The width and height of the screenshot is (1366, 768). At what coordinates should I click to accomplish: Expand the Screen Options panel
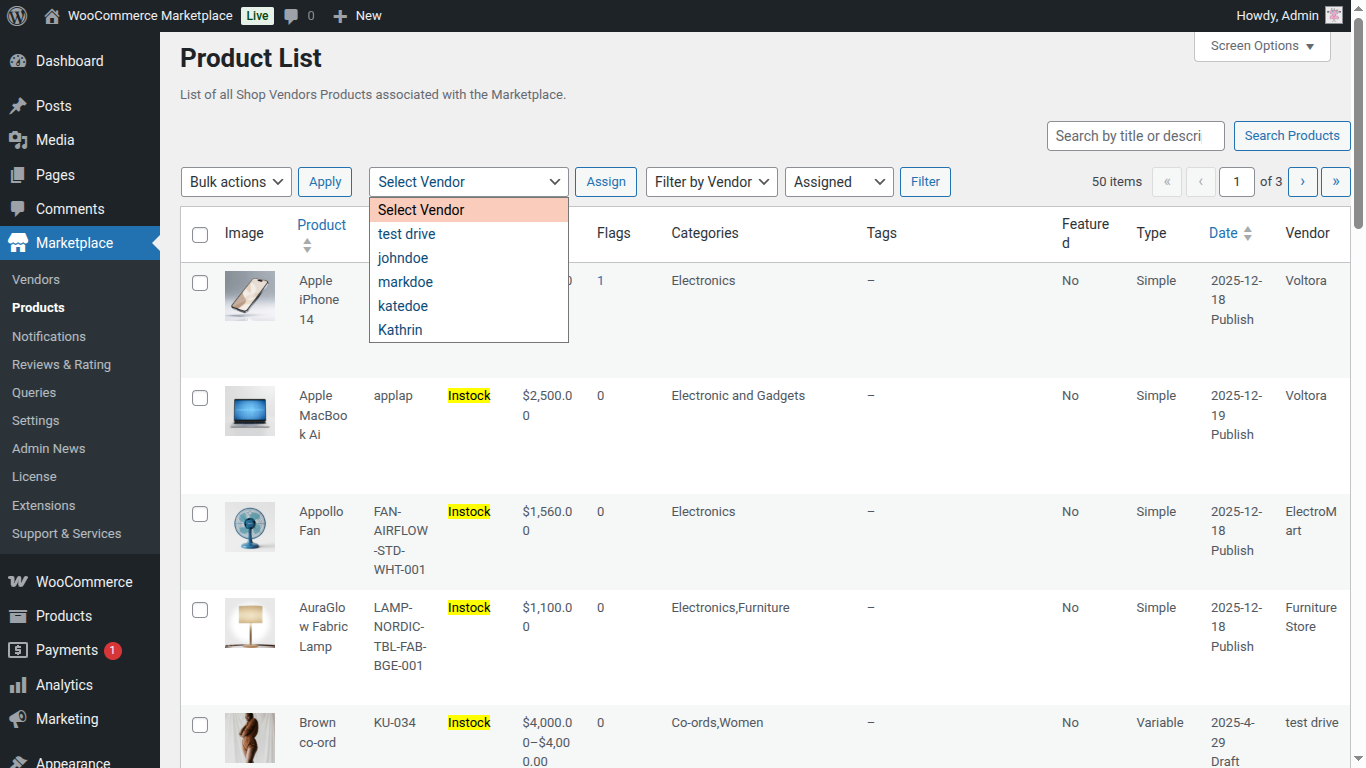[1261, 45]
